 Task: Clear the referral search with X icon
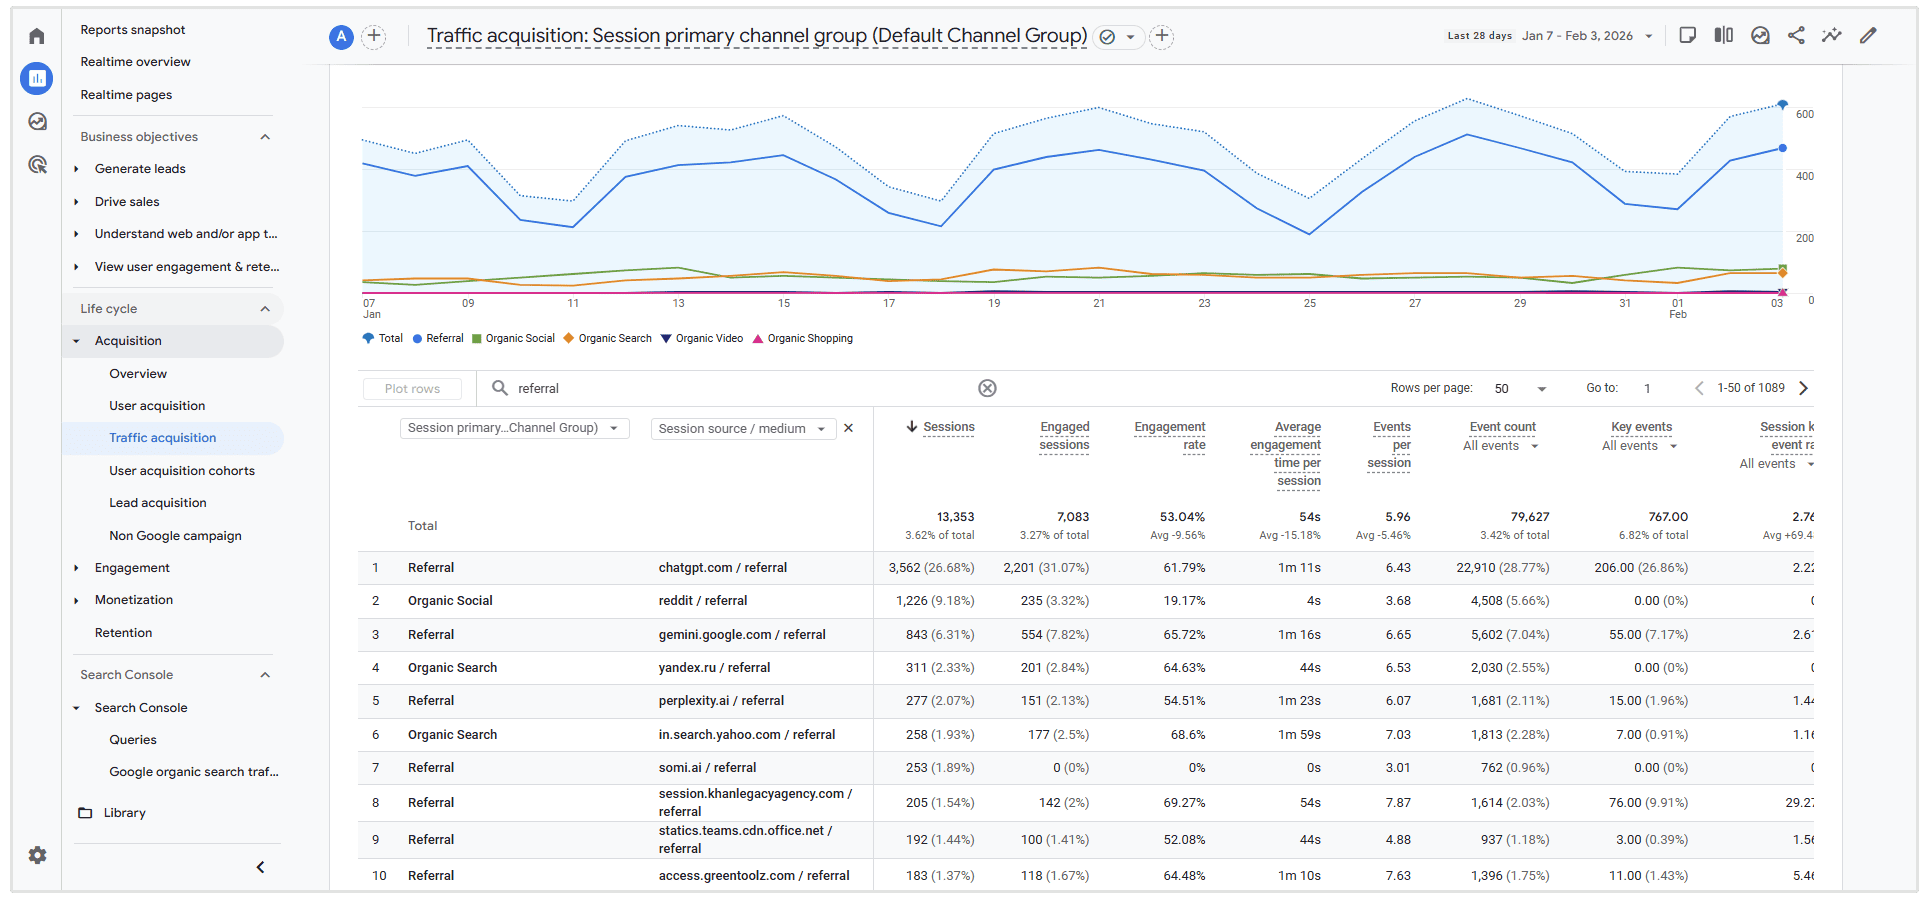(987, 388)
